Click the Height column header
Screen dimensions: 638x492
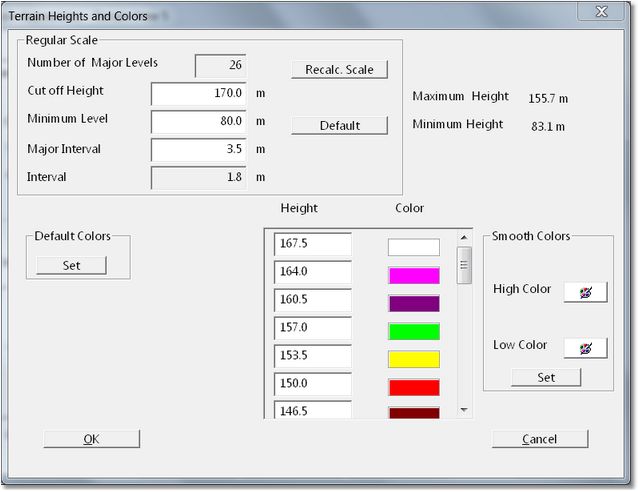pos(299,208)
